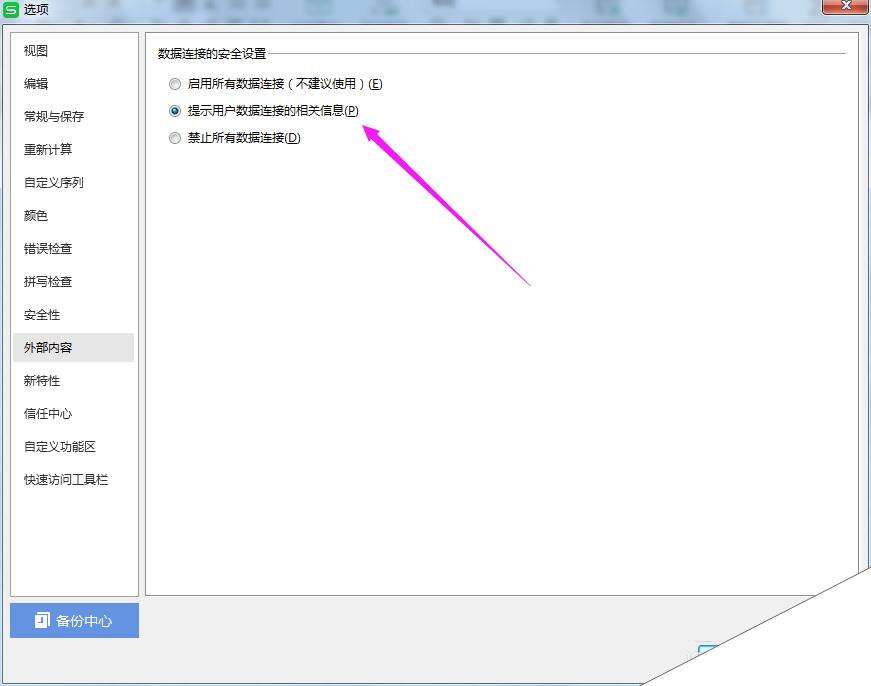
Task: Close the 选项 dialog window
Action: pos(845,6)
